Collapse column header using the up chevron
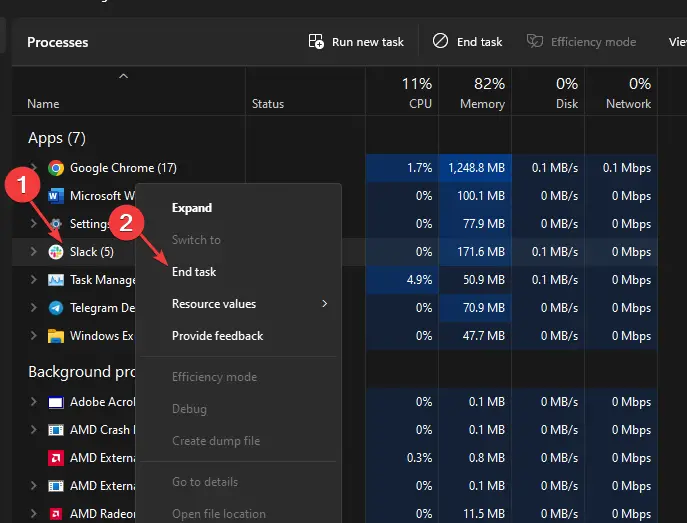Screen dimensions: 687x523 123,76
